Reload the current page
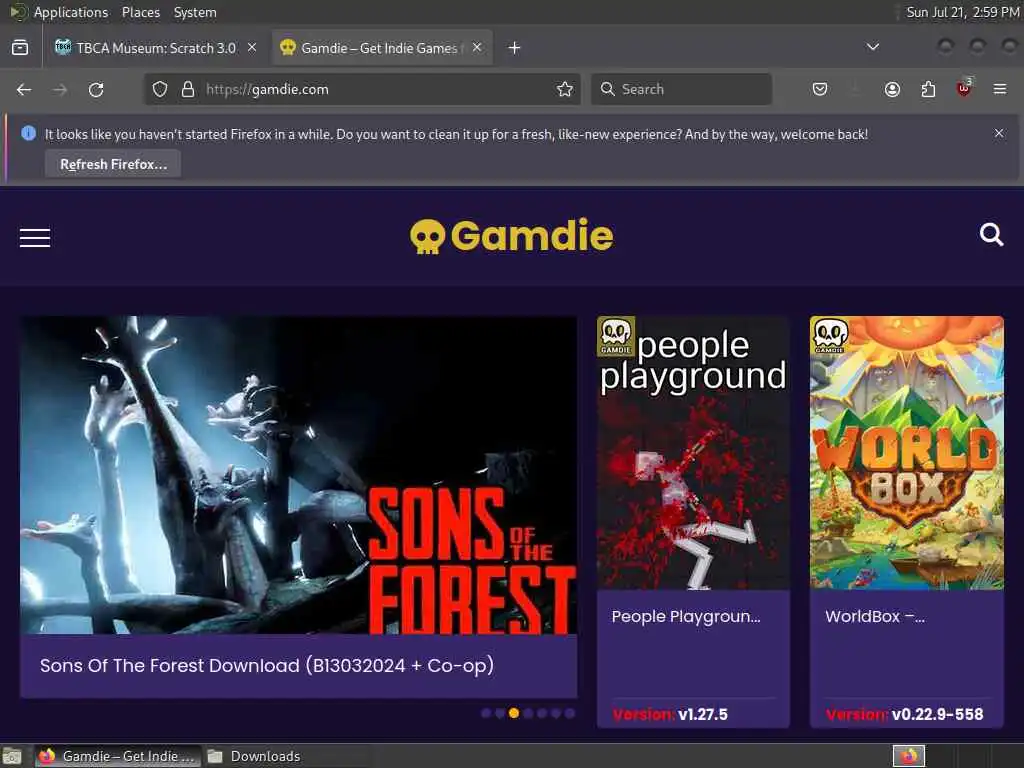1024x768 pixels. (96, 89)
